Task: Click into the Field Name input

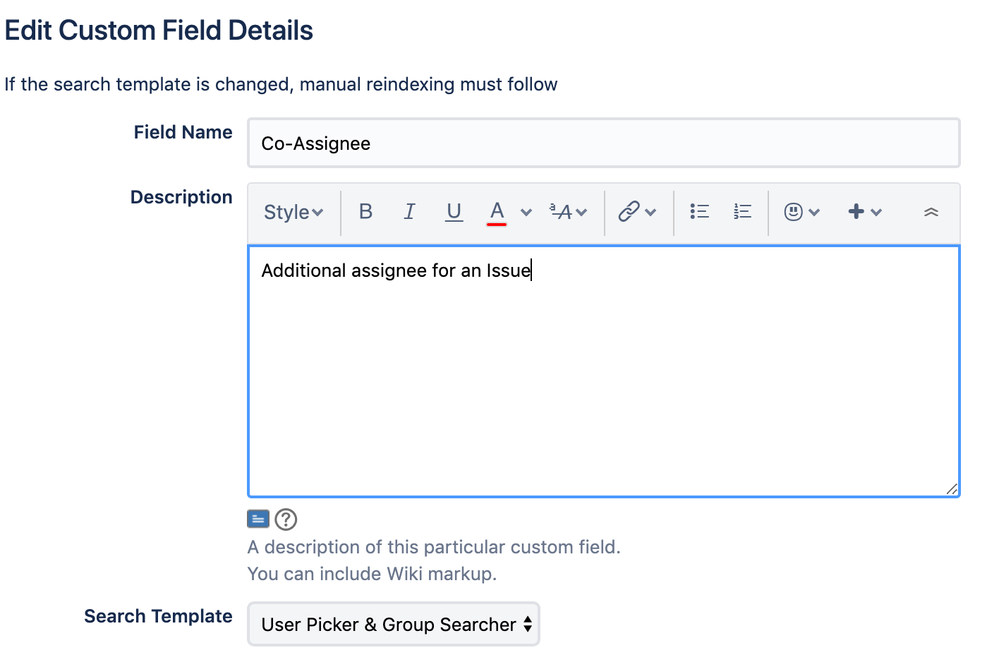Action: coord(603,143)
